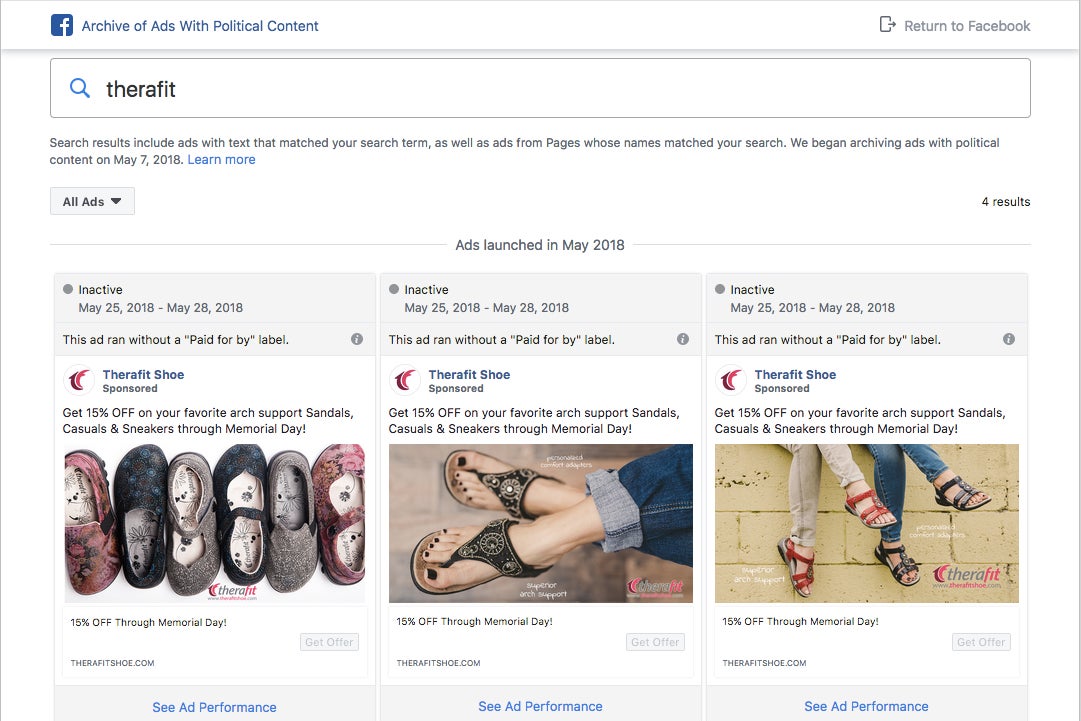The image size is (1081, 721).
Task: Click the date range on the middle ad
Action: pyautogui.click(x=487, y=307)
